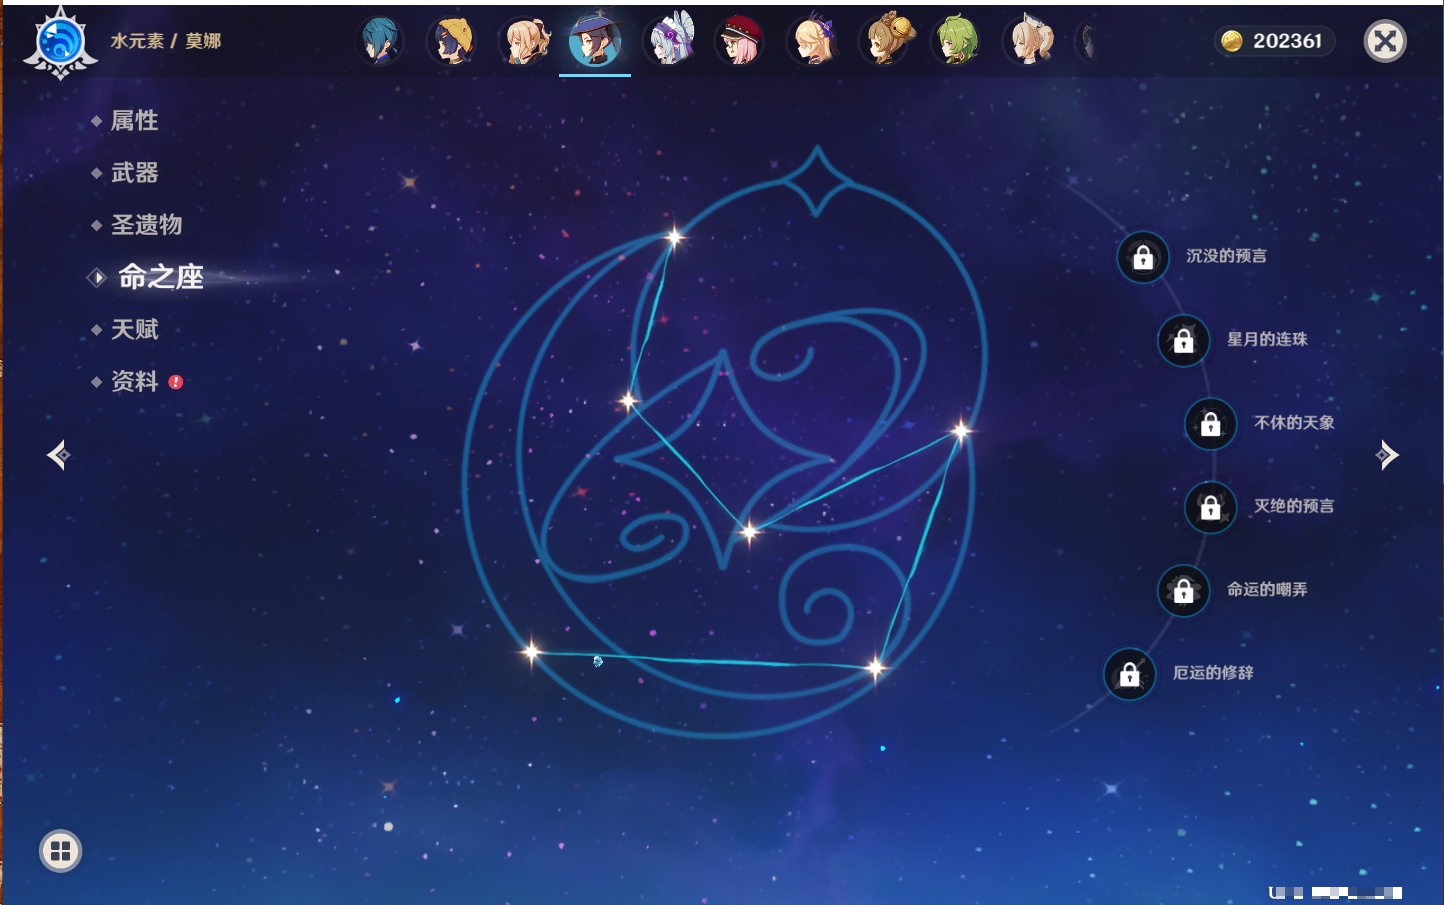Switch to the 天赋 talents page
This screenshot has height=905, width=1444.
(x=135, y=329)
